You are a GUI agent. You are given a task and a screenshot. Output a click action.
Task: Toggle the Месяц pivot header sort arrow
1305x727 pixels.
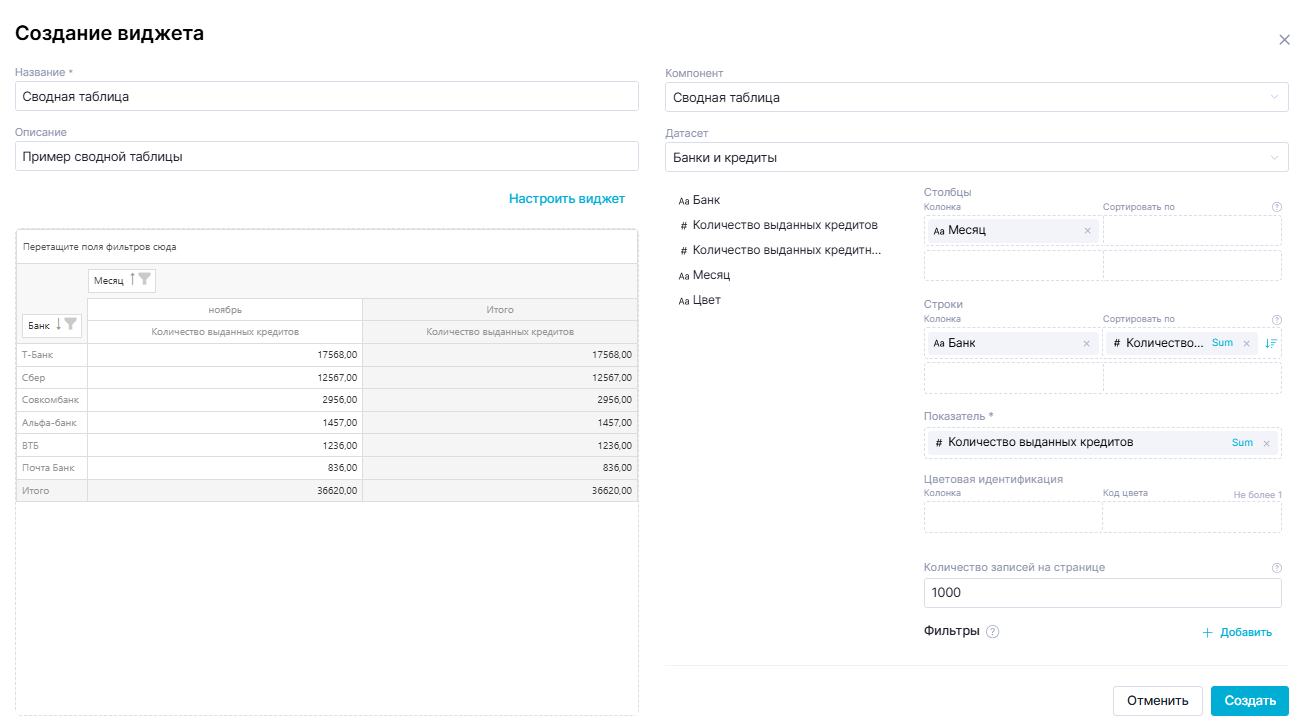132,280
